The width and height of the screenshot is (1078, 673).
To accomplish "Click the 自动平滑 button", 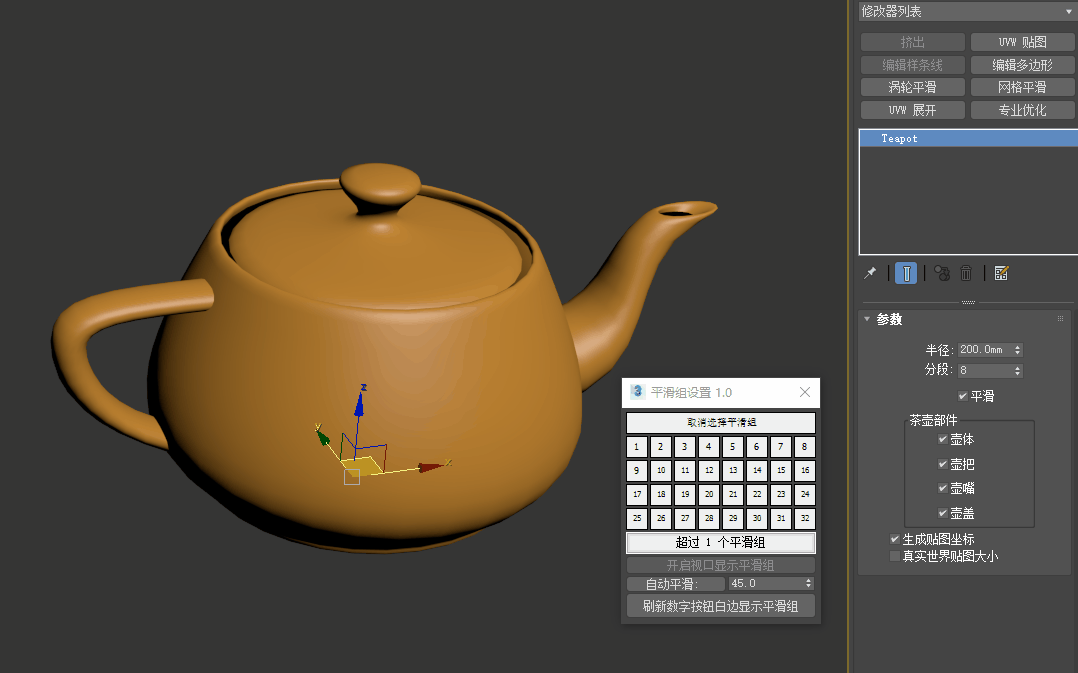I will coord(676,584).
